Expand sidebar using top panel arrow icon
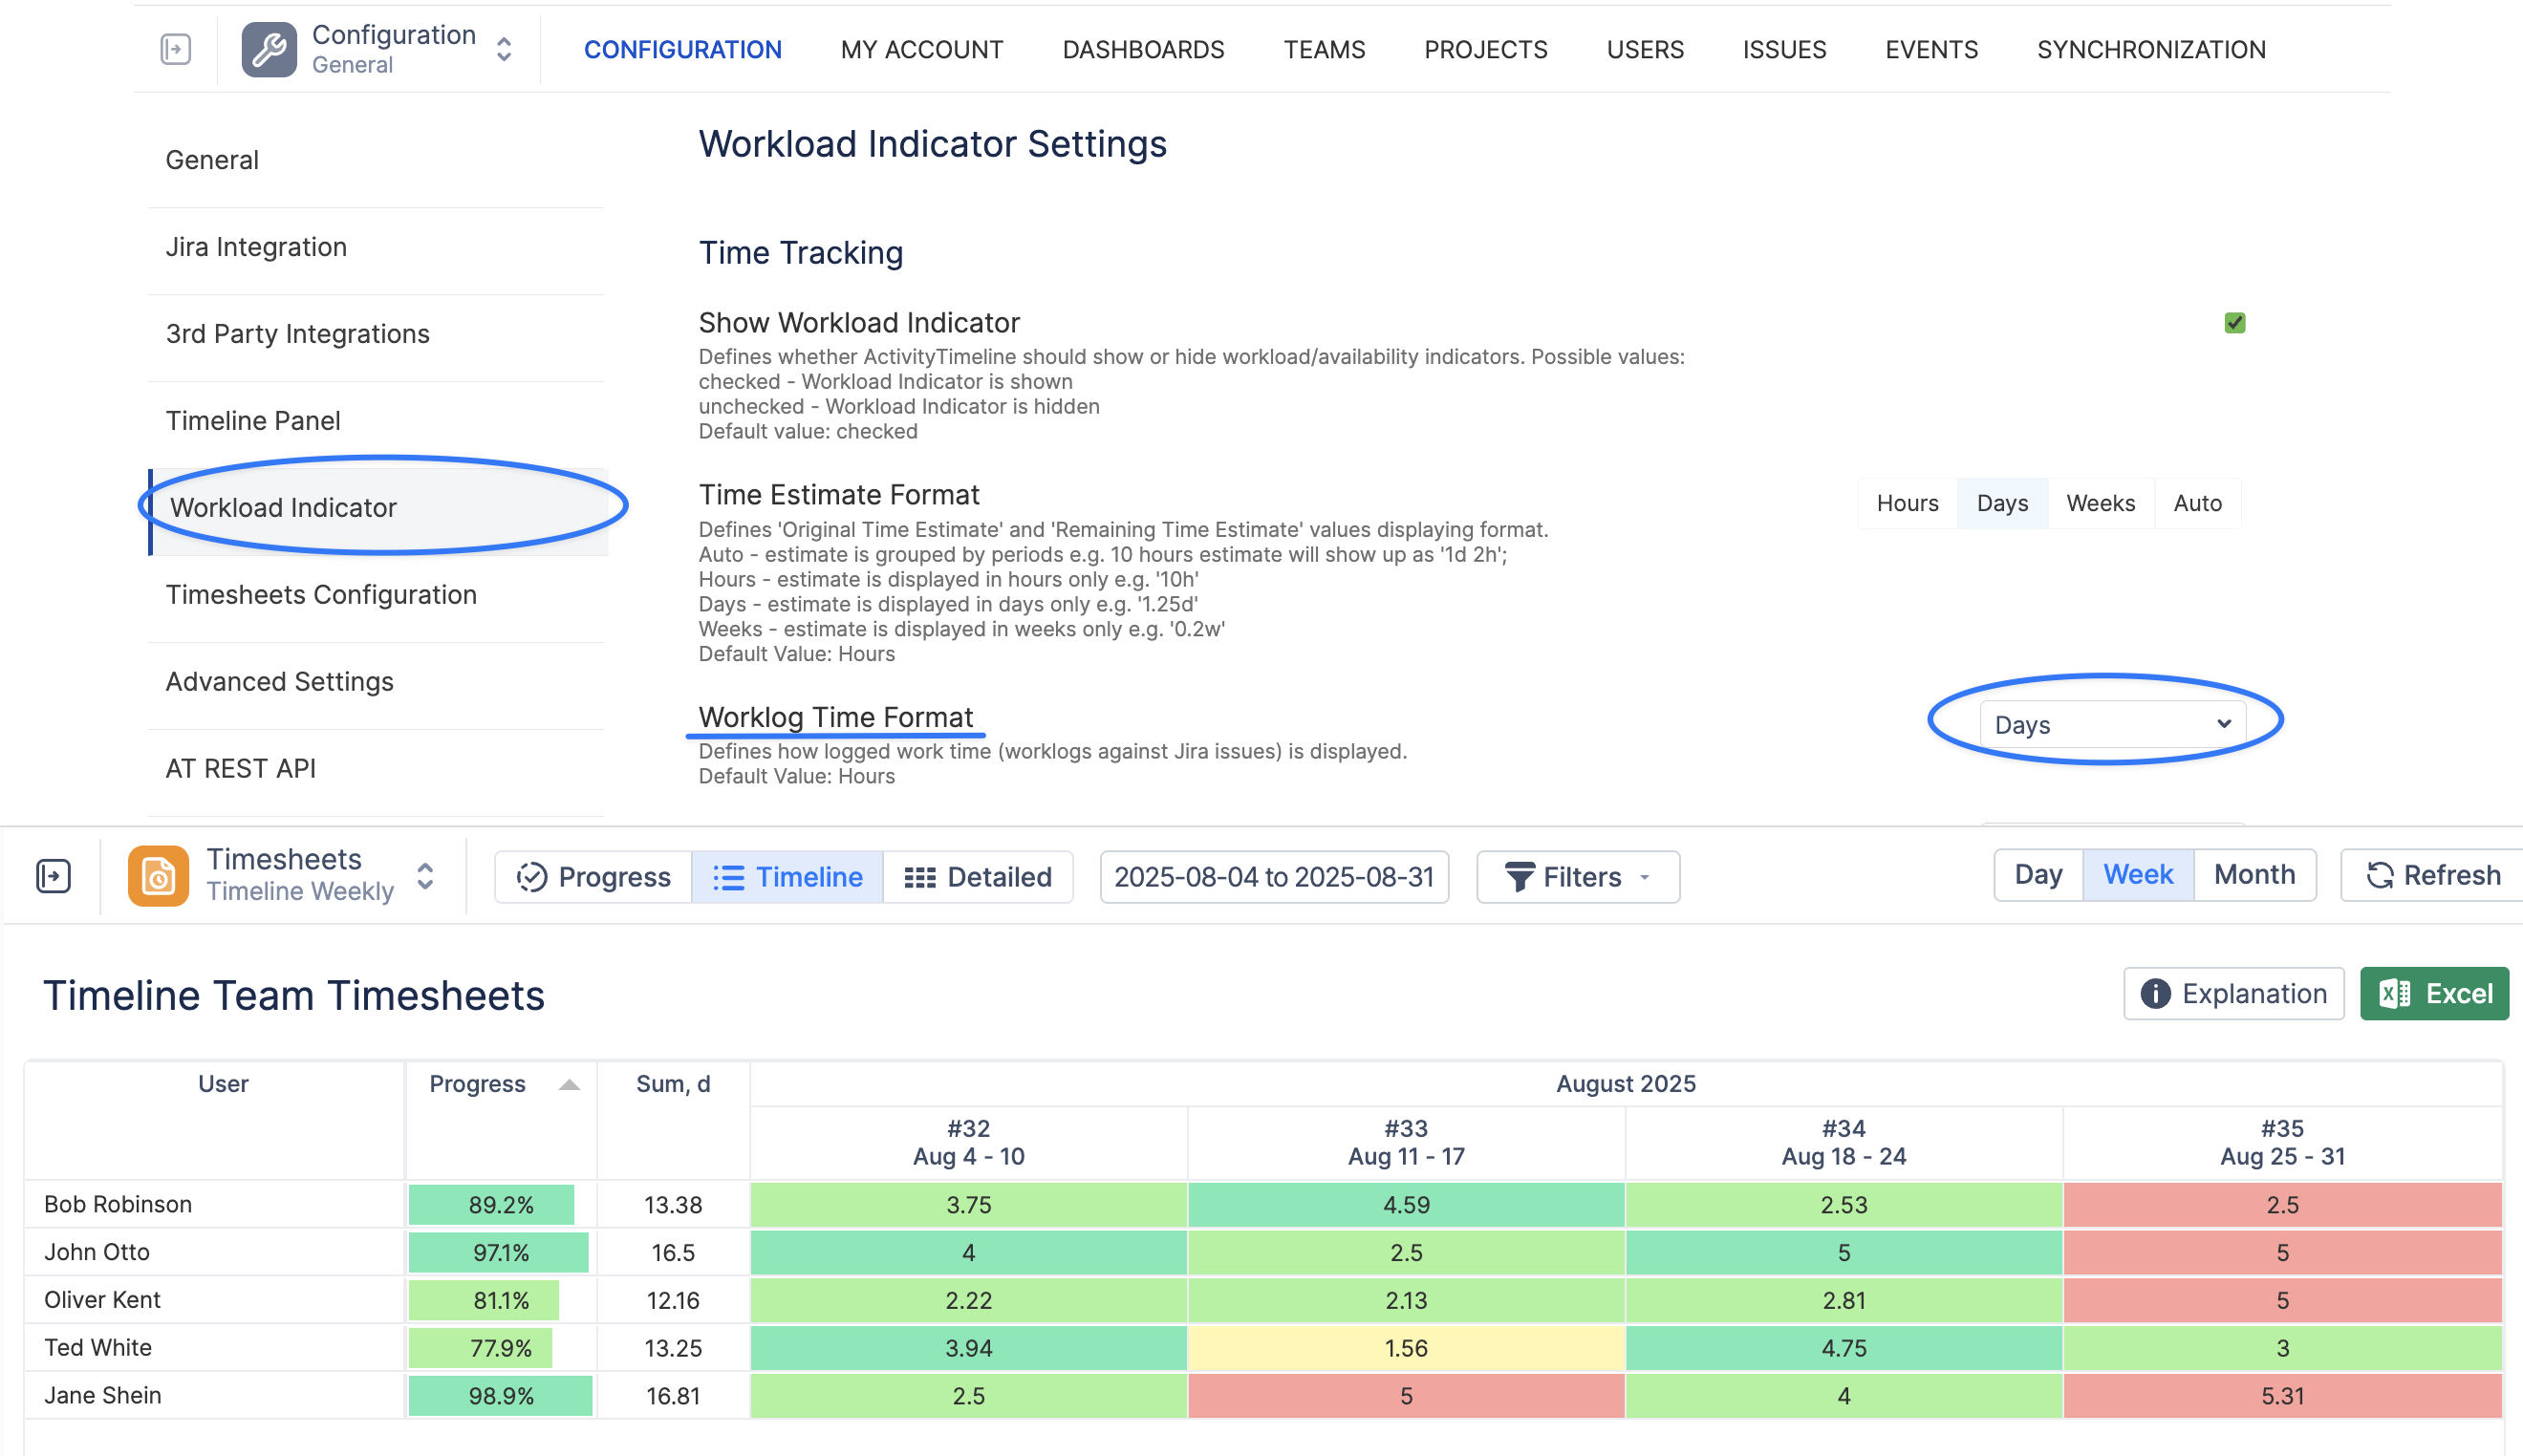This screenshot has height=1456, width=2523. click(176, 49)
